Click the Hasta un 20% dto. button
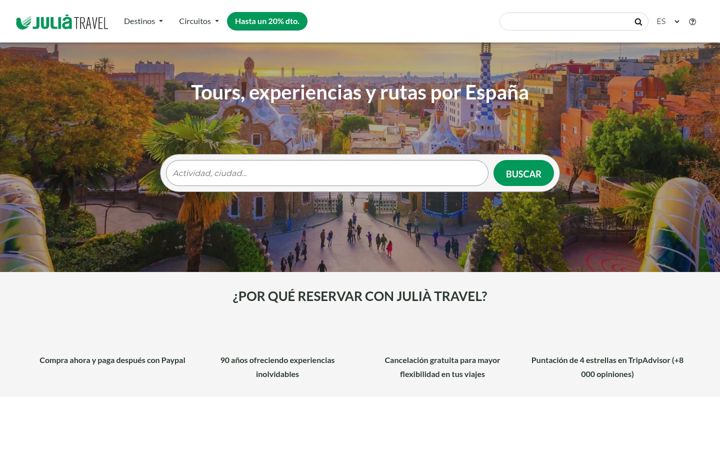 267,21
